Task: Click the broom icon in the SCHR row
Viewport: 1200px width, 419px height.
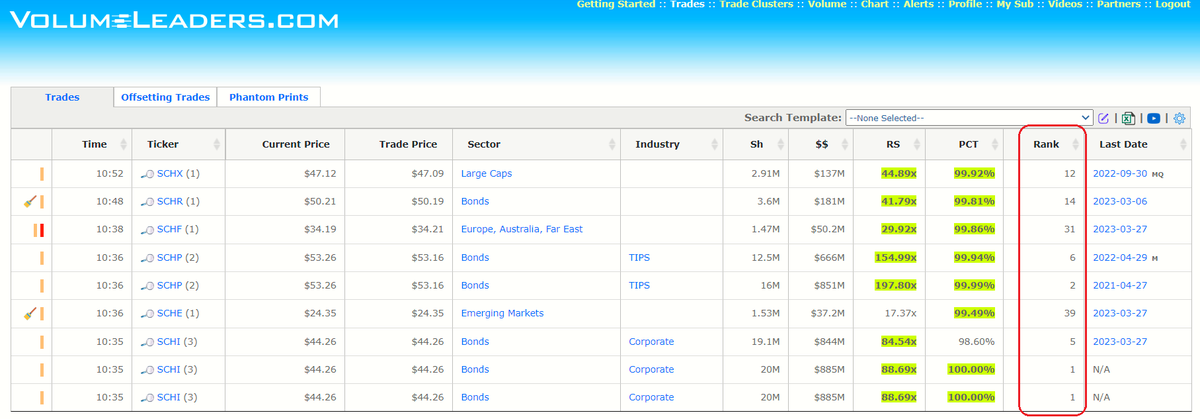Action: coord(29,201)
